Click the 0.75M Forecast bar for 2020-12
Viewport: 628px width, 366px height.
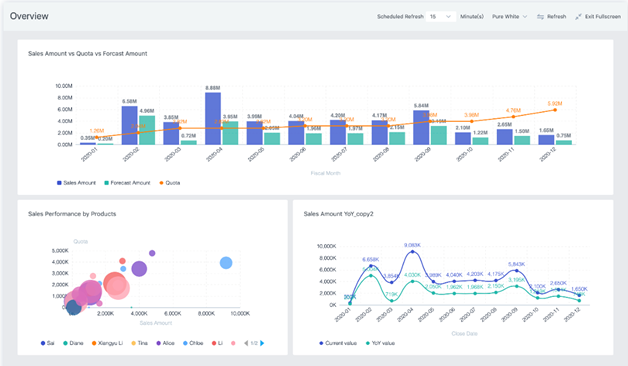[x=564, y=142]
